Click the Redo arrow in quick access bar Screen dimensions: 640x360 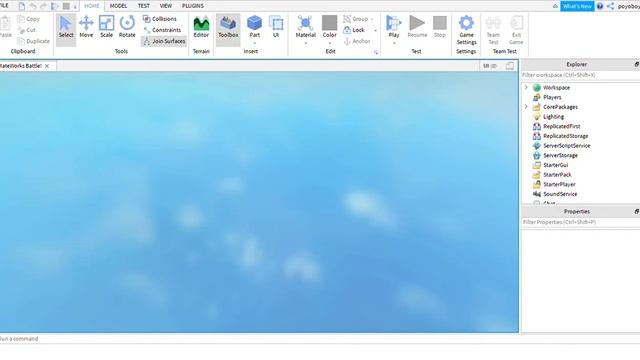43,6
